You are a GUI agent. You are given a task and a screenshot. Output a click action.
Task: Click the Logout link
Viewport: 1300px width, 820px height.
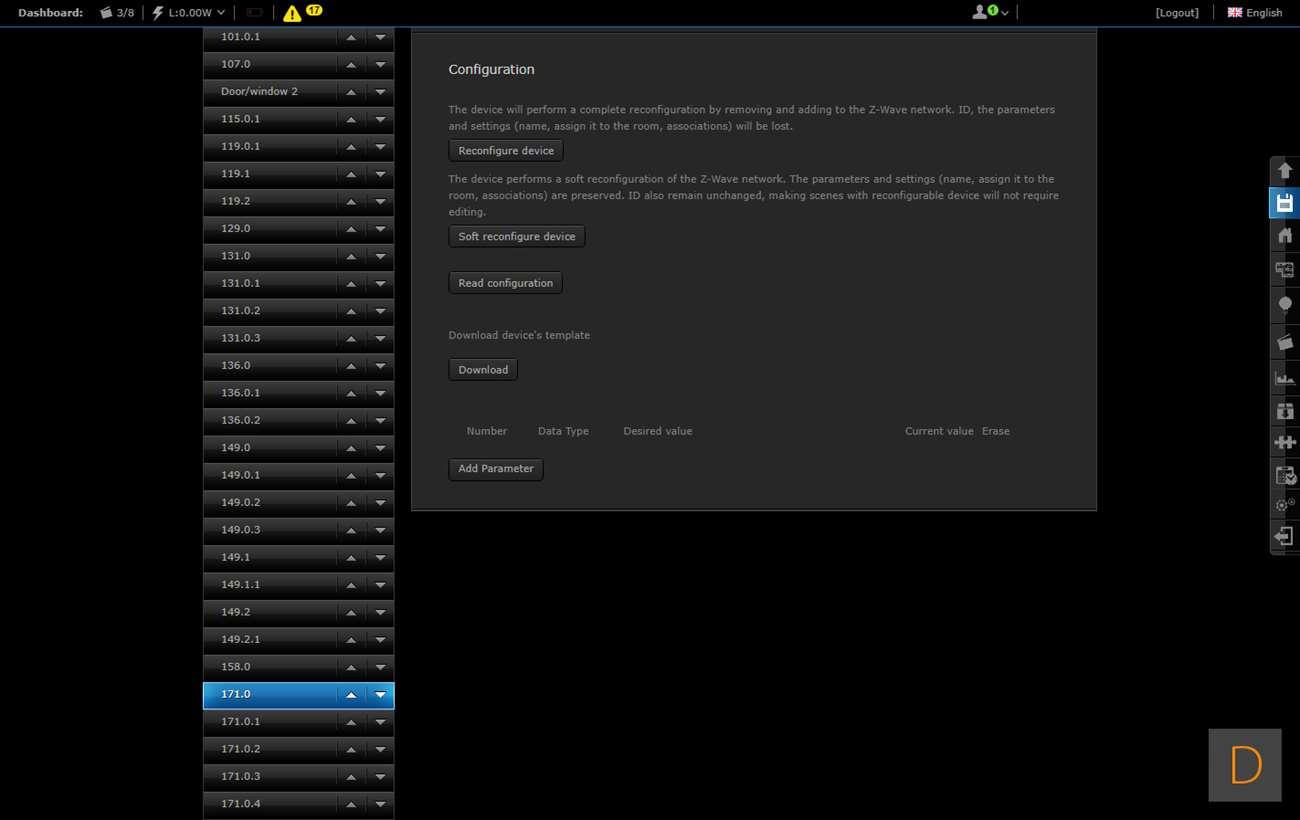pyautogui.click(x=1176, y=13)
